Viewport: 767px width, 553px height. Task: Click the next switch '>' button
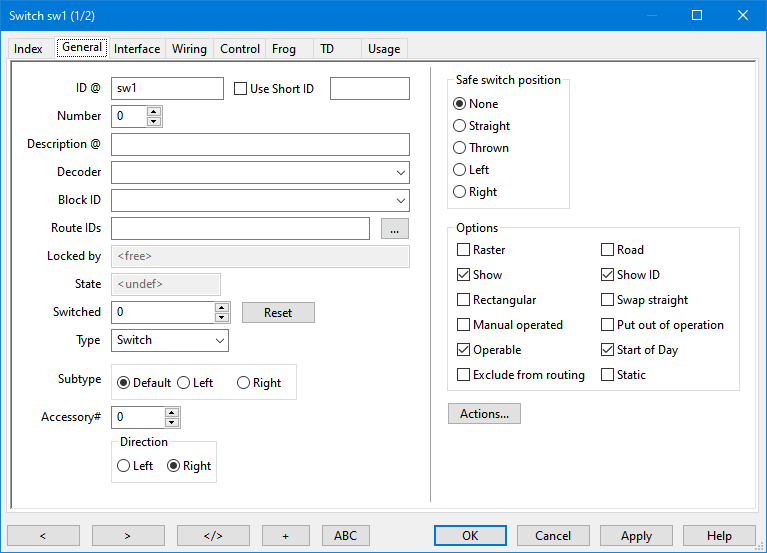(x=128, y=536)
